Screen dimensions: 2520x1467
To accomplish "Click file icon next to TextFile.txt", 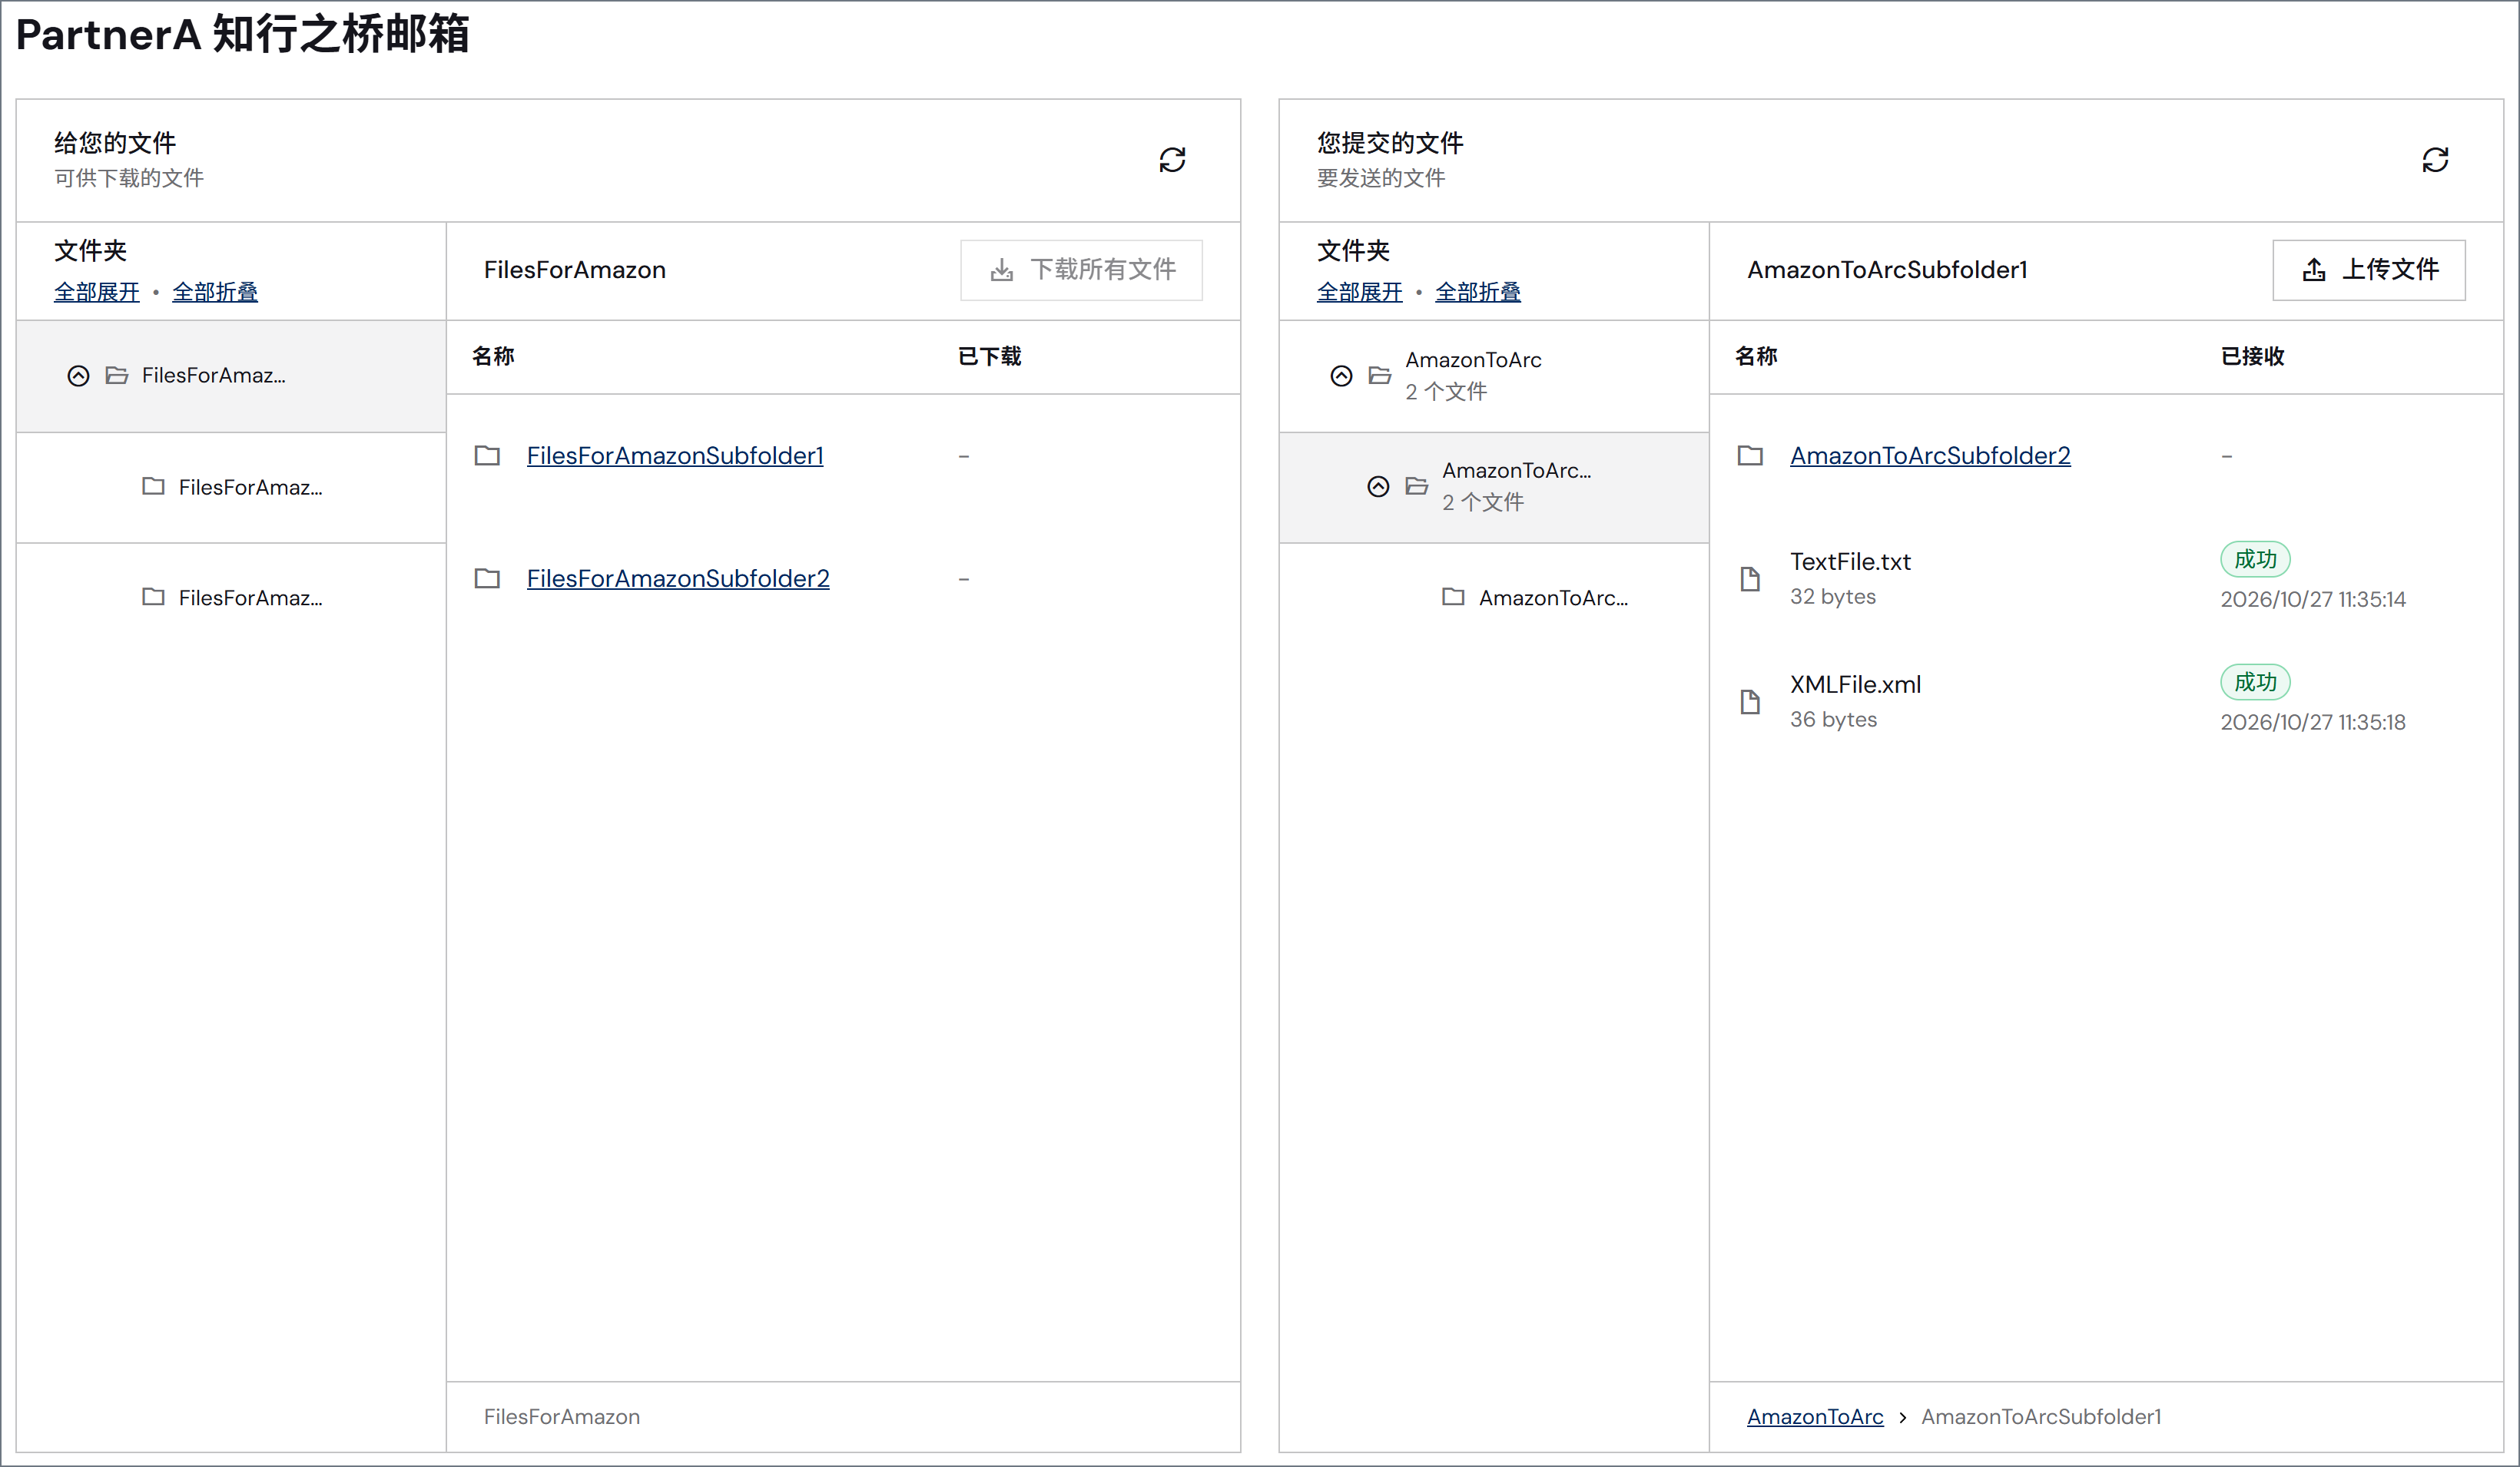I will coord(1750,578).
